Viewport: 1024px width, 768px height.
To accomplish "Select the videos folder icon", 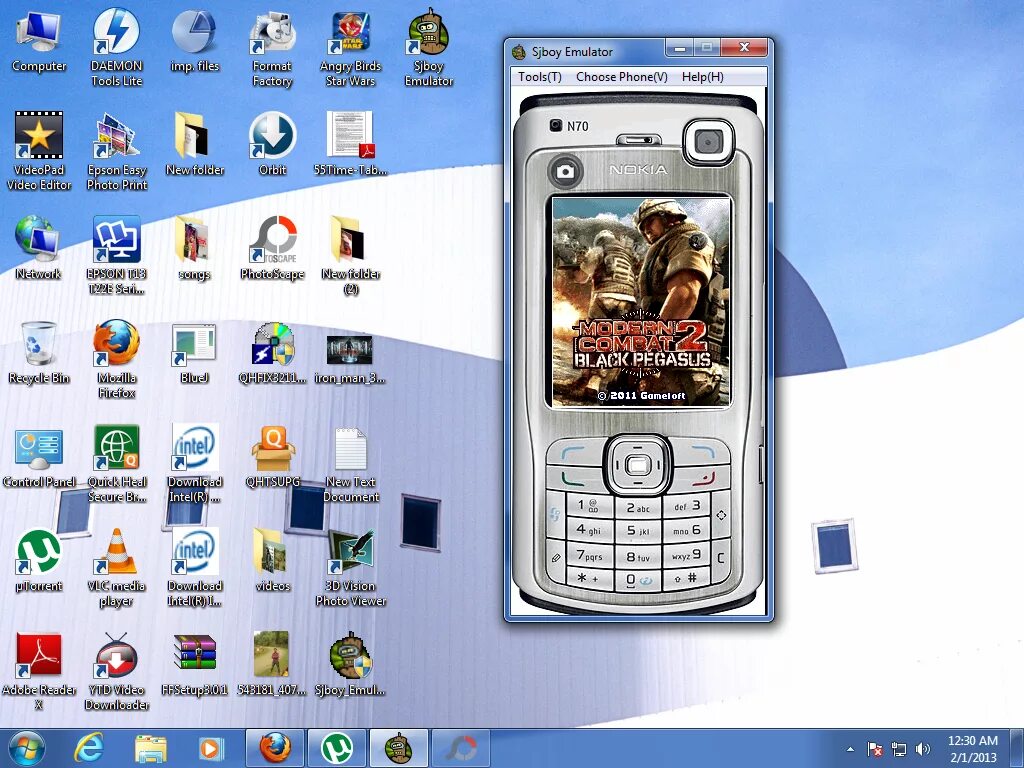I will pos(272,560).
